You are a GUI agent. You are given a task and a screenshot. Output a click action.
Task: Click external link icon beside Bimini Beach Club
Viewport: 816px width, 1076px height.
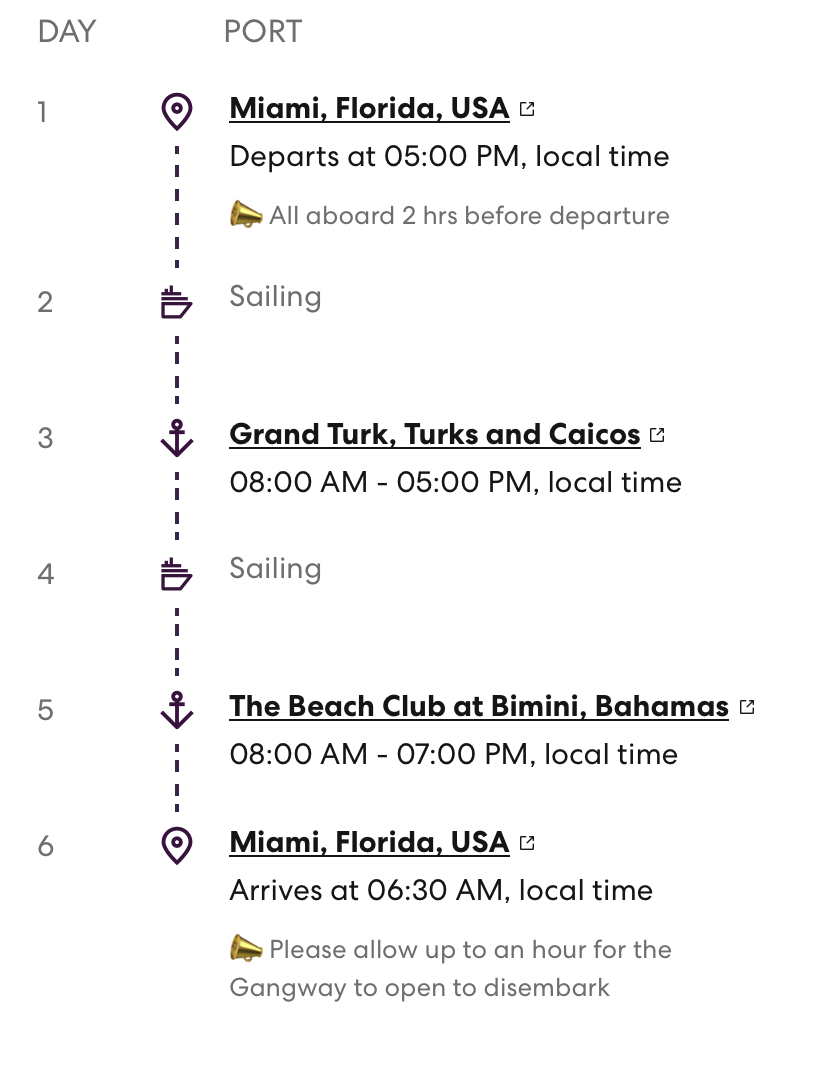[x=746, y=707]
